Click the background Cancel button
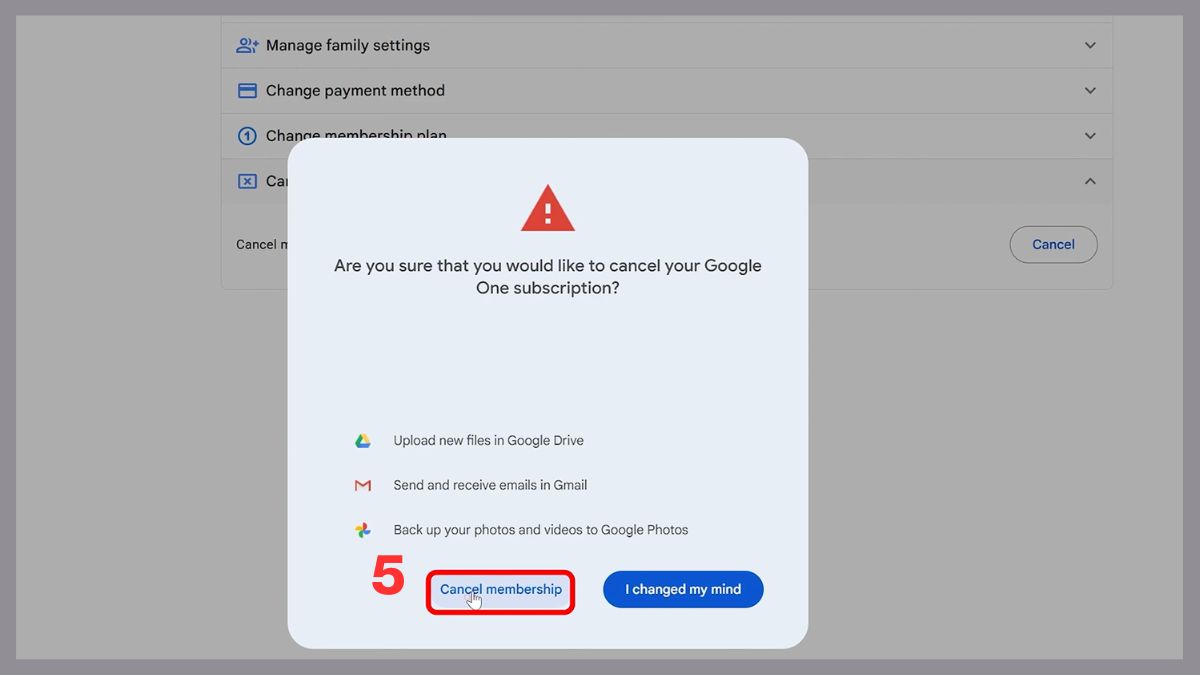The image size is (1200, 675). [1053, 244]
